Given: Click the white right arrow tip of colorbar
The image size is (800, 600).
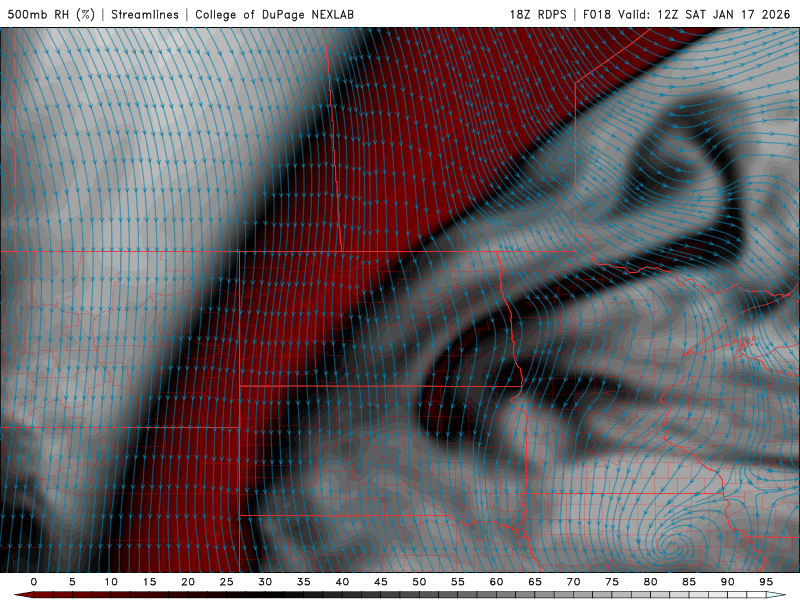Looking at the screenshot, I should [776, 595].
